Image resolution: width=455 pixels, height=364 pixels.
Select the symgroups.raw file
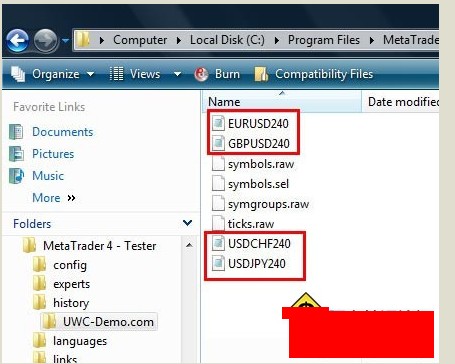pos(268,204)
